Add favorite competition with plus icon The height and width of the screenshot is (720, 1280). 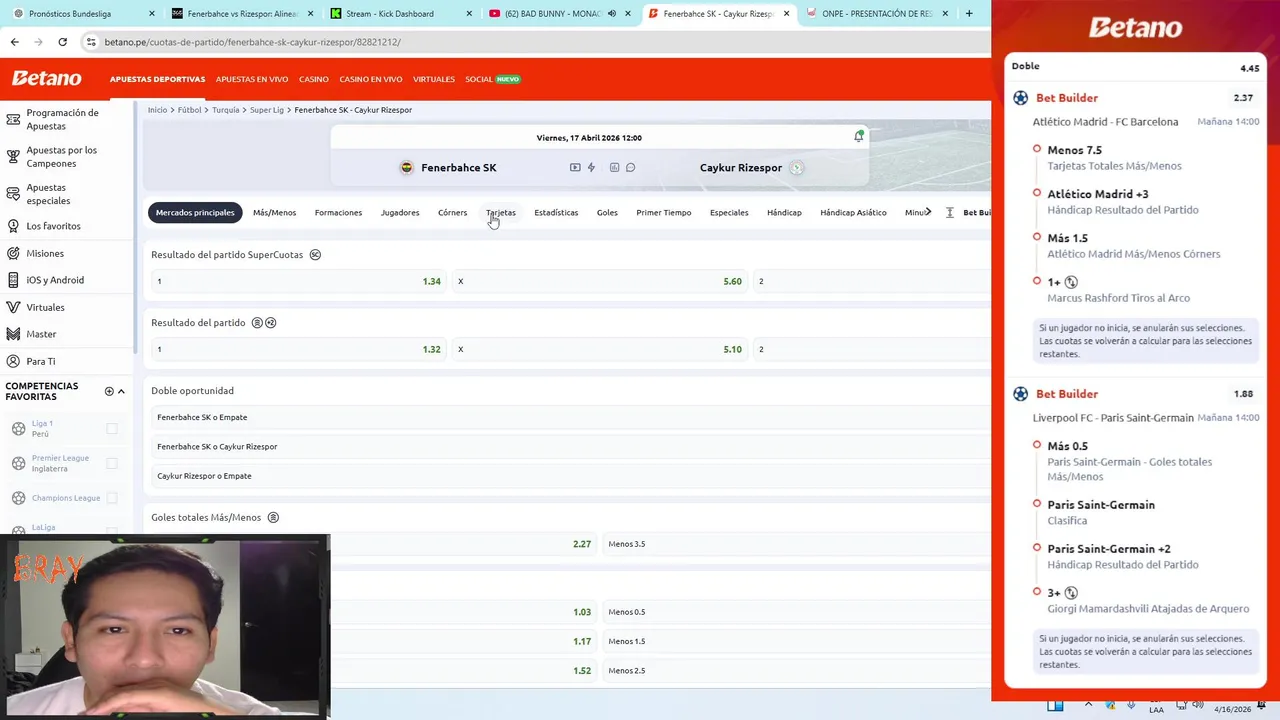click(x=109, y=391)
